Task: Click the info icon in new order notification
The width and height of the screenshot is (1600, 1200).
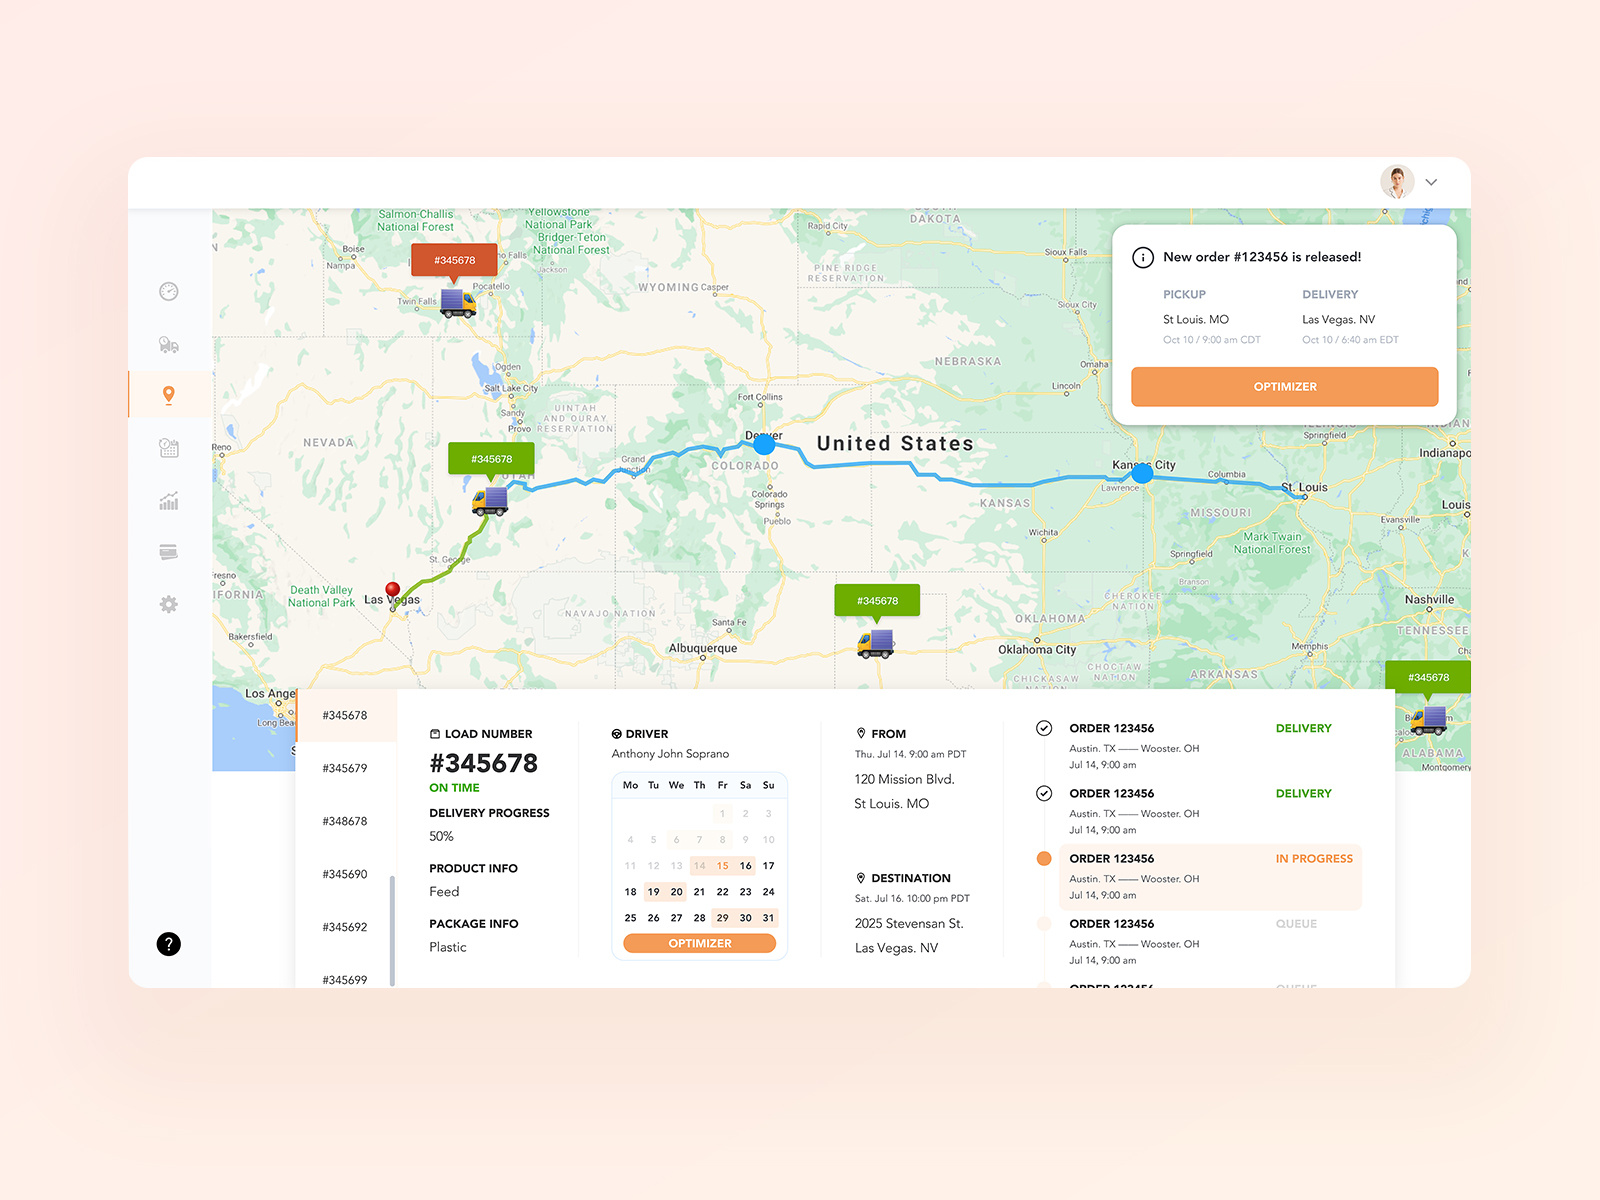Action: (x=1143, y=257)
